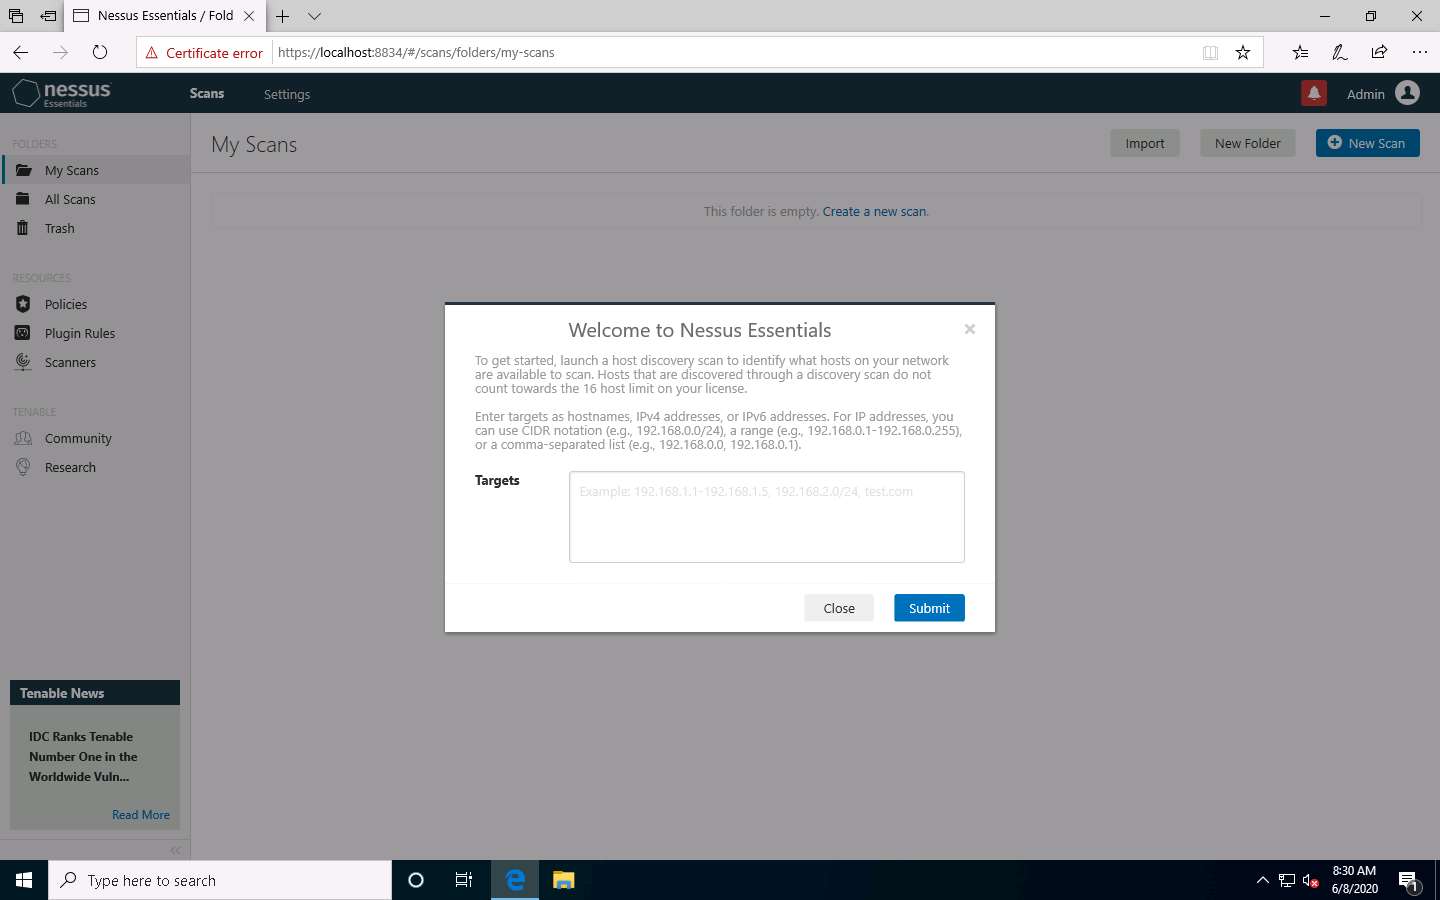The height and width of the screenshot is (900, 1440).
Task: Click the Import button
Action: [1145, 143]
